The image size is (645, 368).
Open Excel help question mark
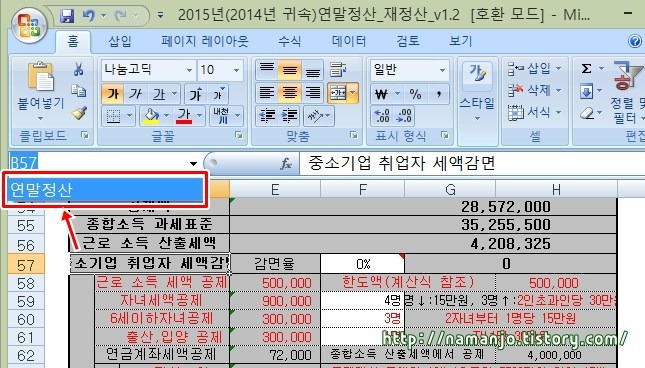pos(635,41)
